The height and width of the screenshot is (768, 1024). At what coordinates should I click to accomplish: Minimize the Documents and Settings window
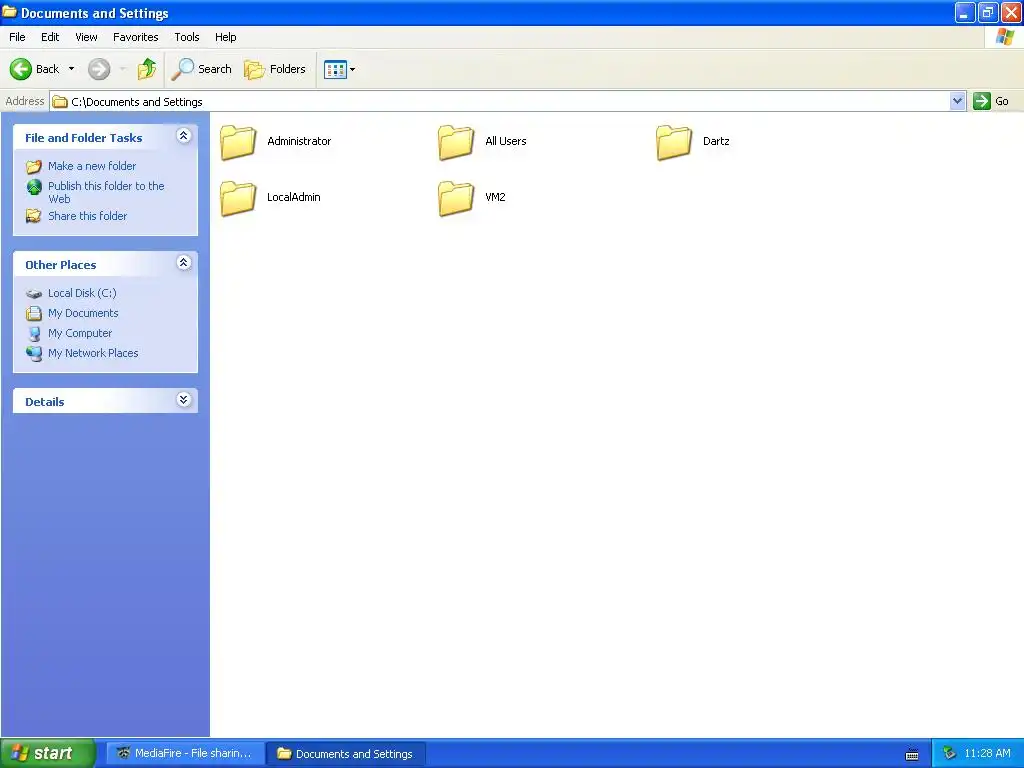(965, 12)
